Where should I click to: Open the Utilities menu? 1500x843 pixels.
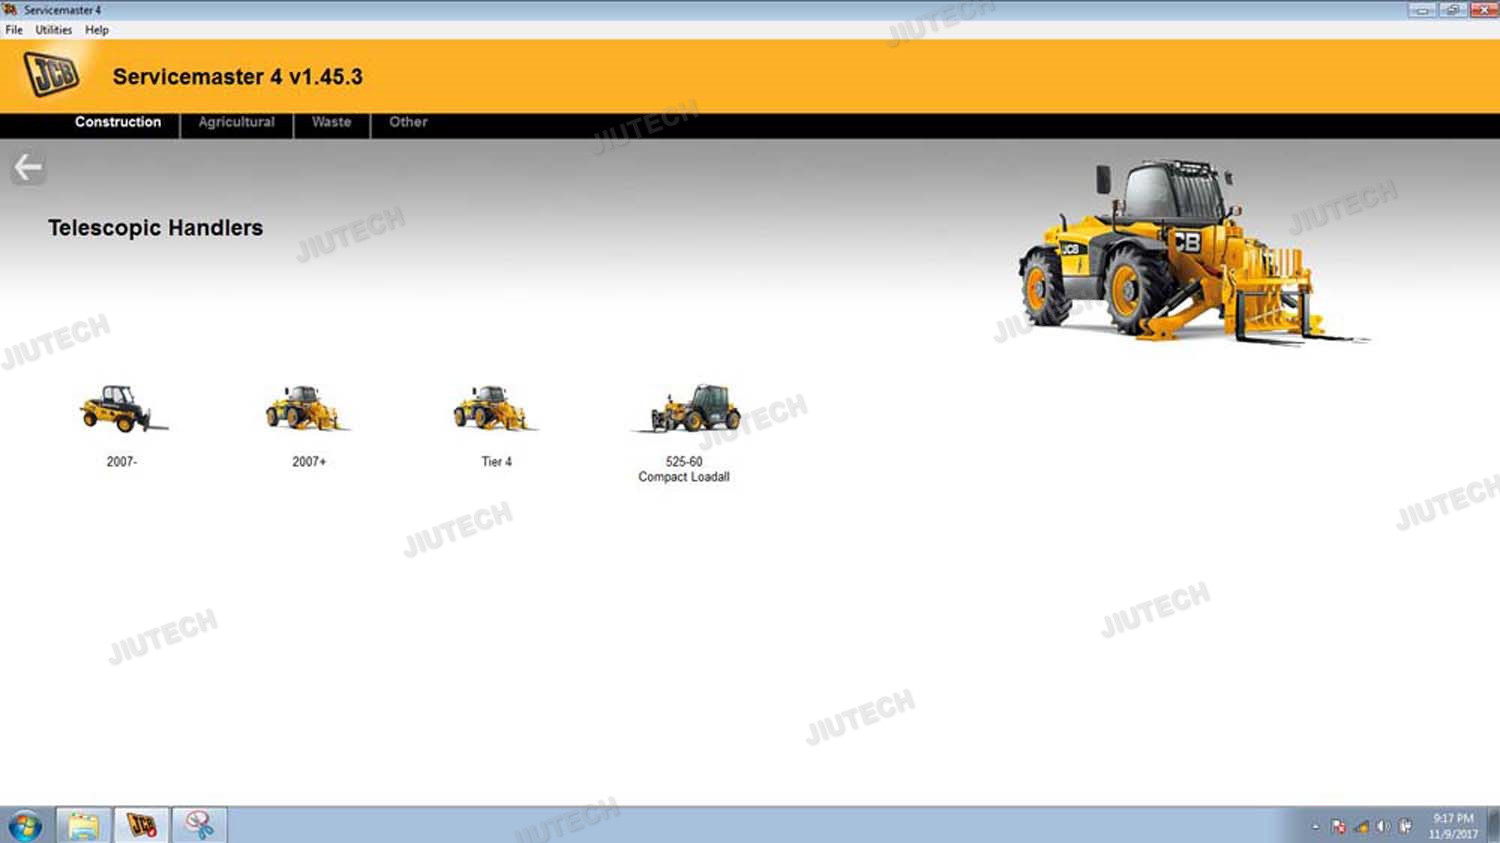tap(54, 30)
